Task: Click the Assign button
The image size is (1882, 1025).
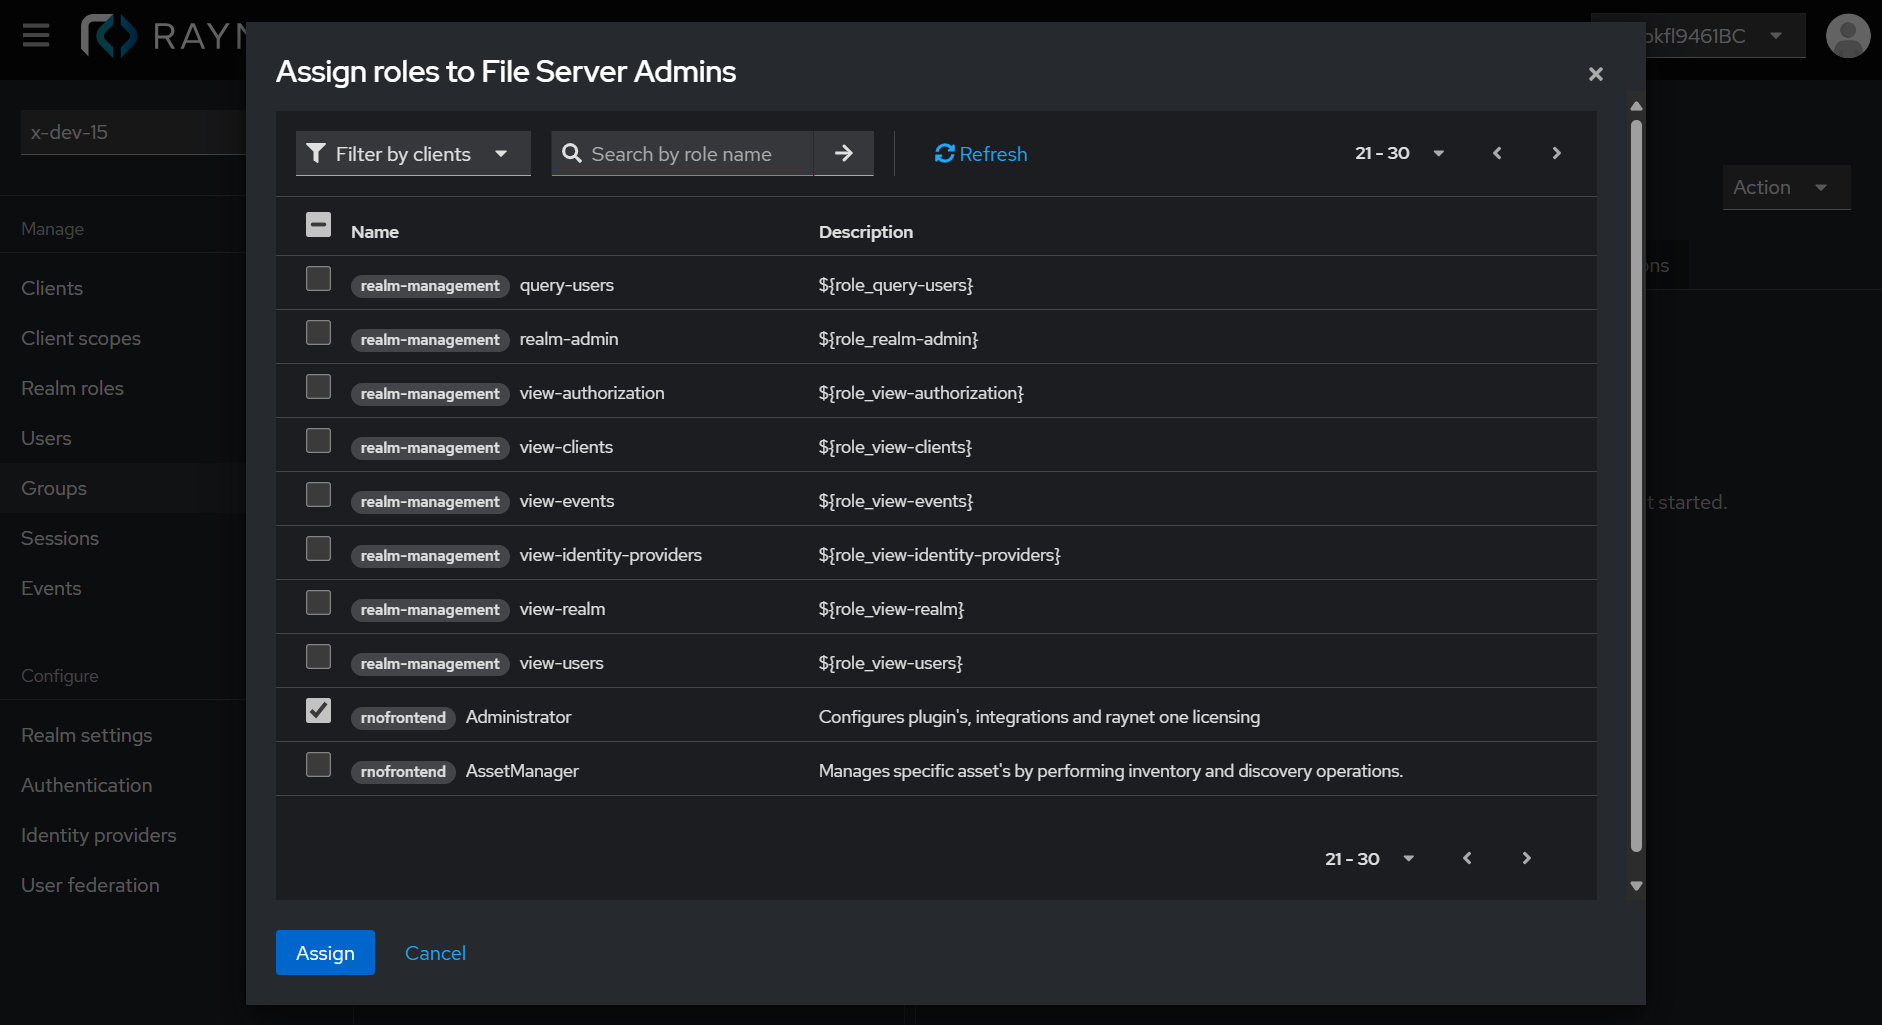Action: (x=325, y=952)
